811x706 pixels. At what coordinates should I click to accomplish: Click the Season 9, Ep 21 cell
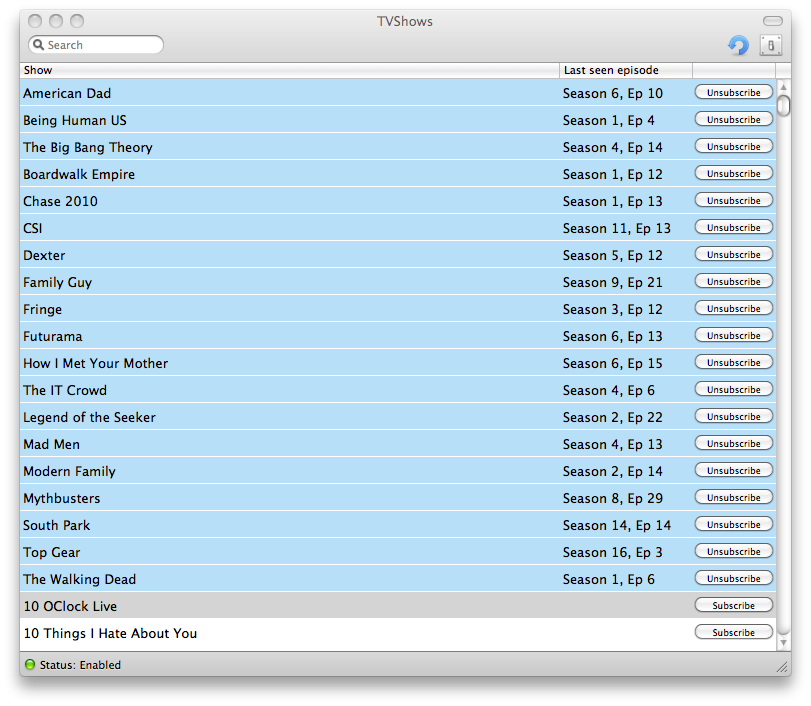612,282
